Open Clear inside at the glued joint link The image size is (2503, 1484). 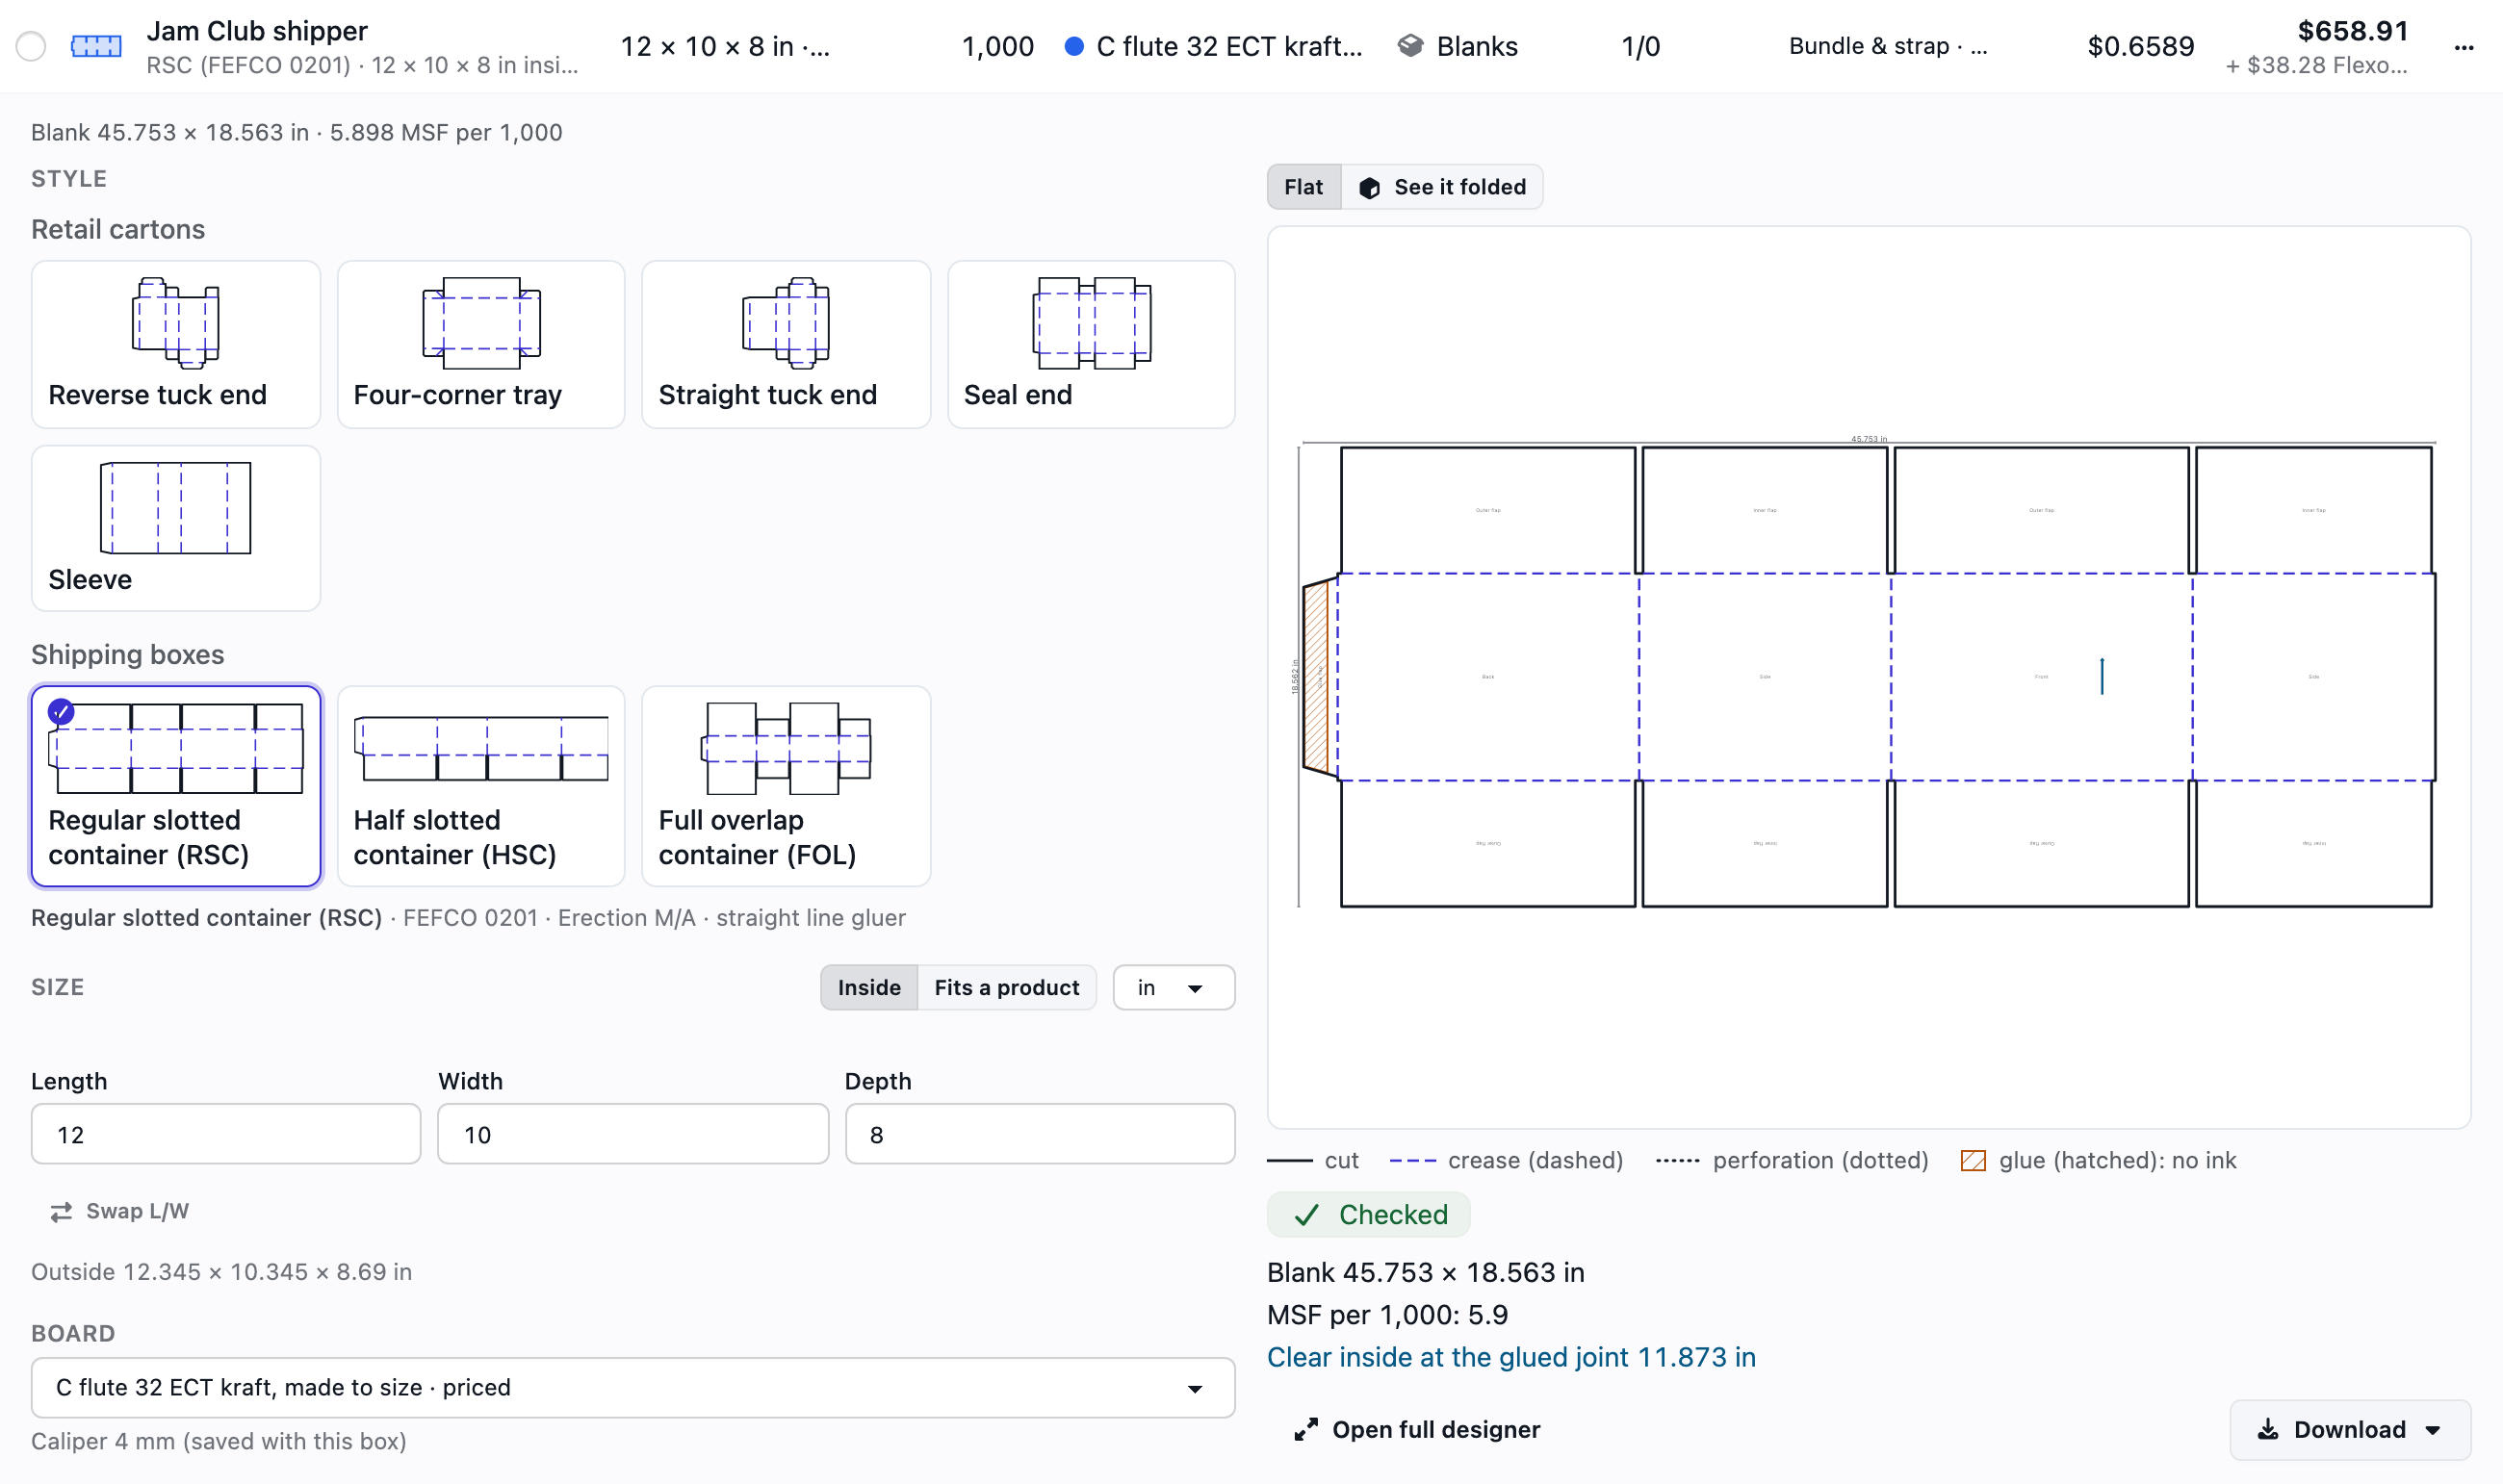[1511, 1357]
